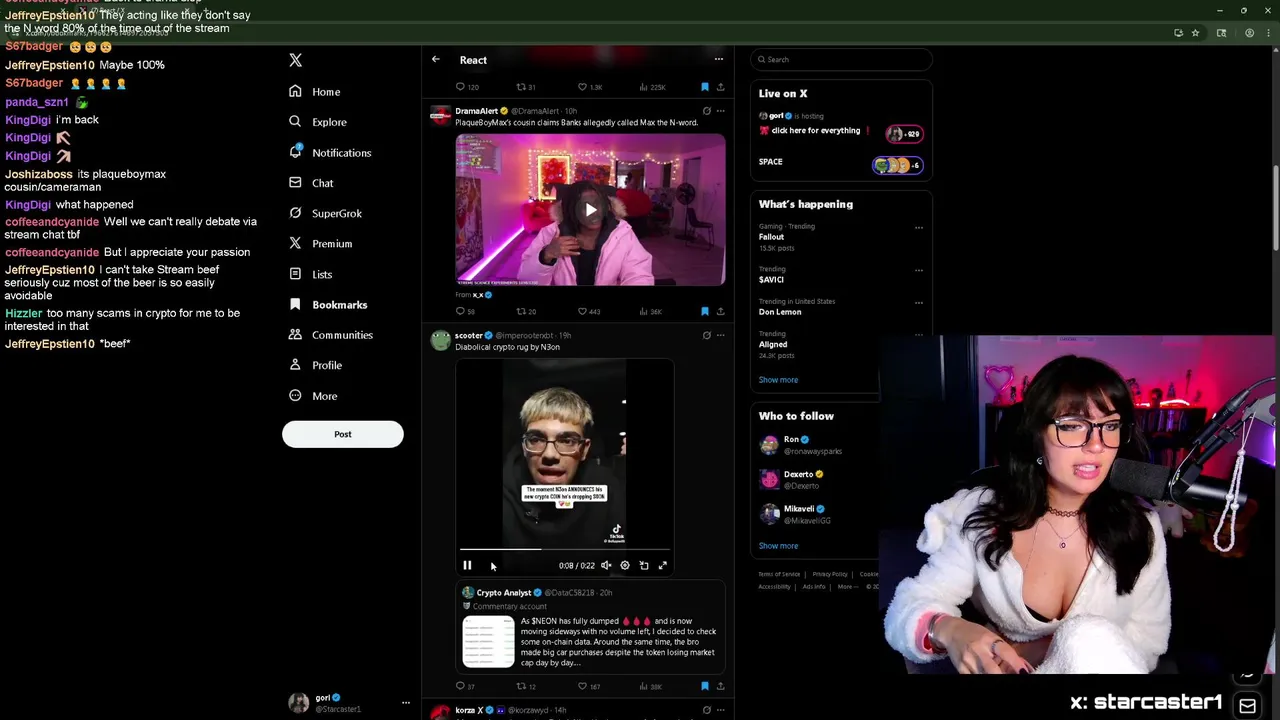Open Grok icon on DramaAlert post
This screenshot has height=720, width=1280.
706,111
